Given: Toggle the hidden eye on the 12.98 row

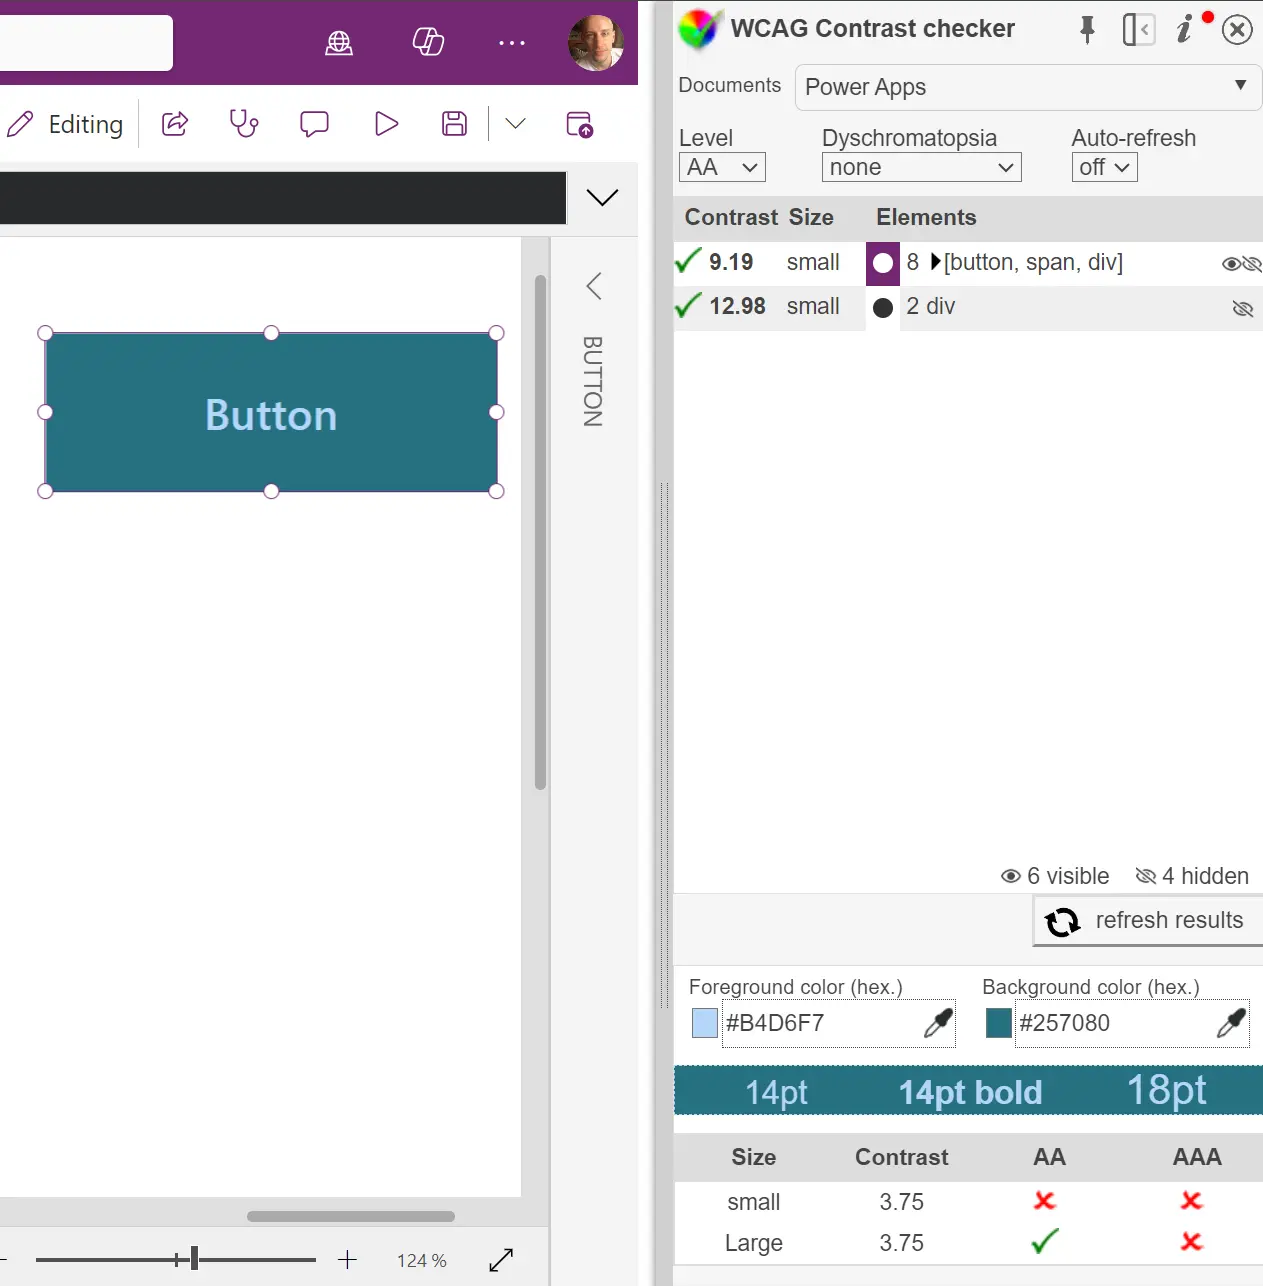Looking at the screenshot, I should (1243, 309).
